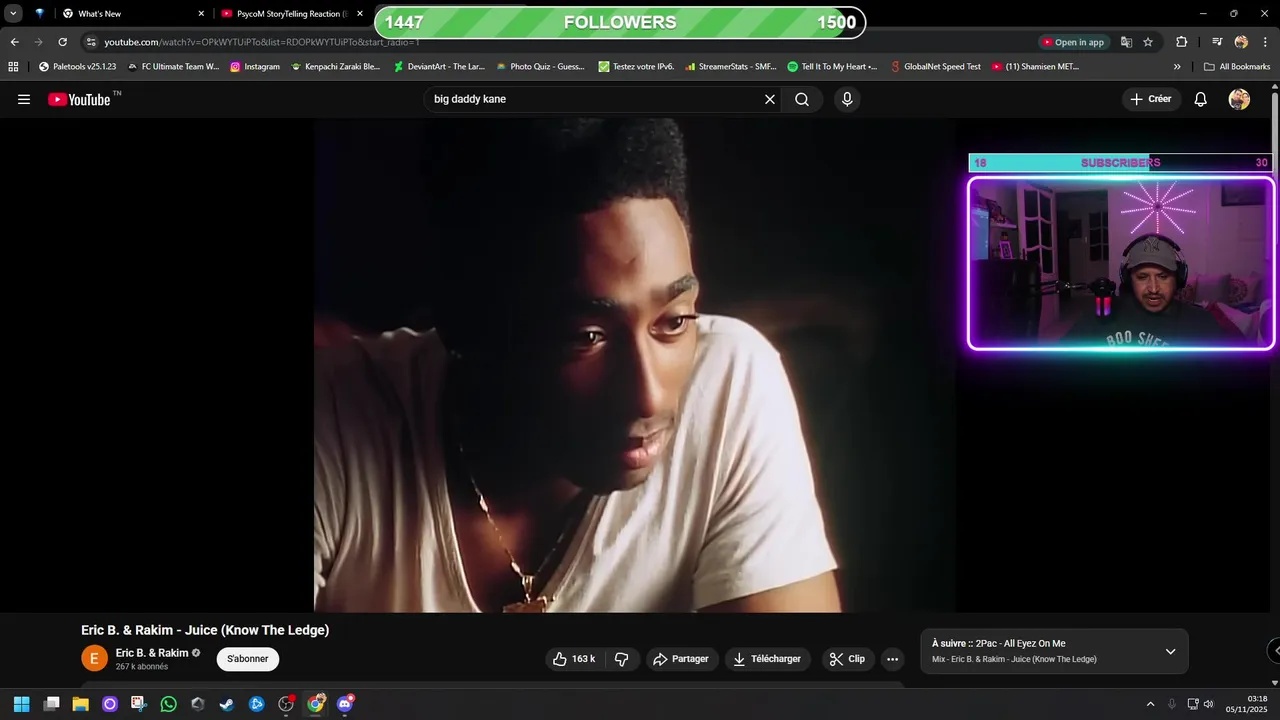
Task: Clear the search box with the X icon
Action: click(x=770, y=99)
